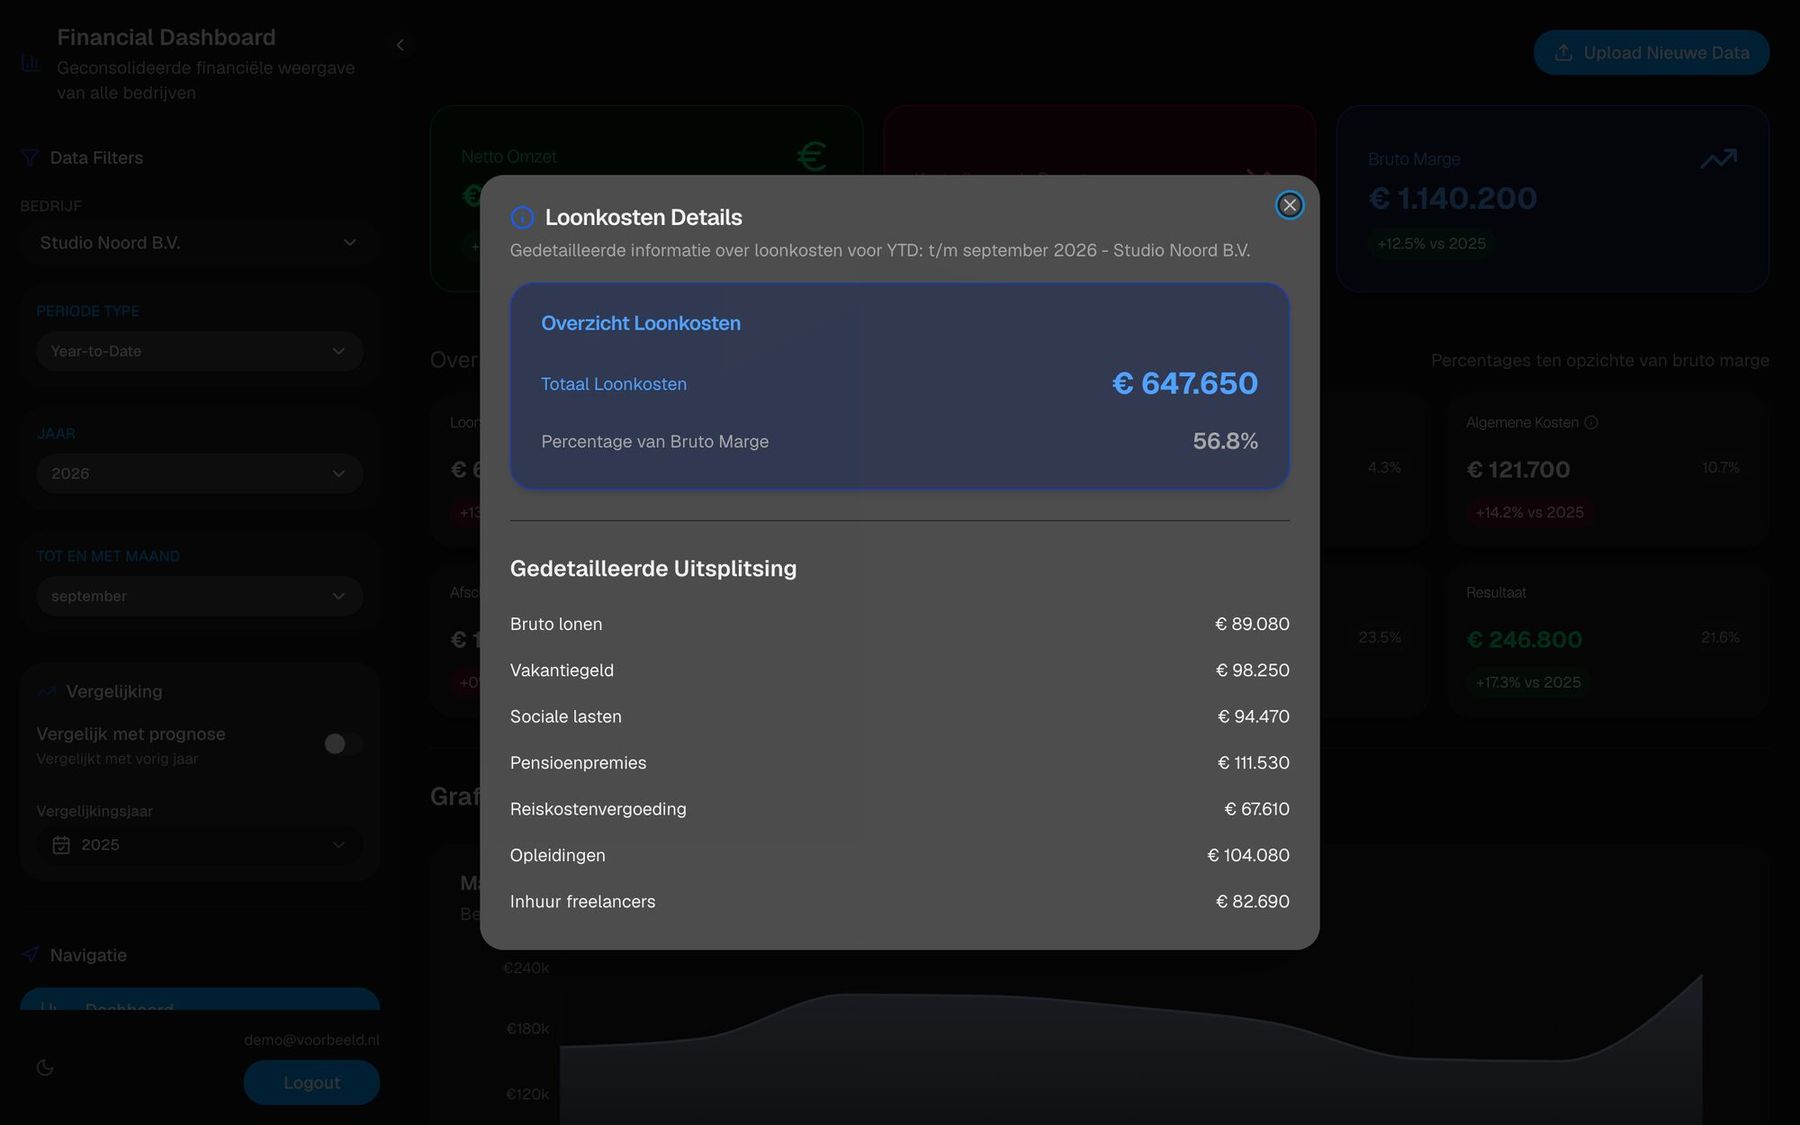Click the upload icon in Upload Nieuwe Data
Image resolution: width=1800 pixels, height=1125 pixels.
tap(1564, 52)
